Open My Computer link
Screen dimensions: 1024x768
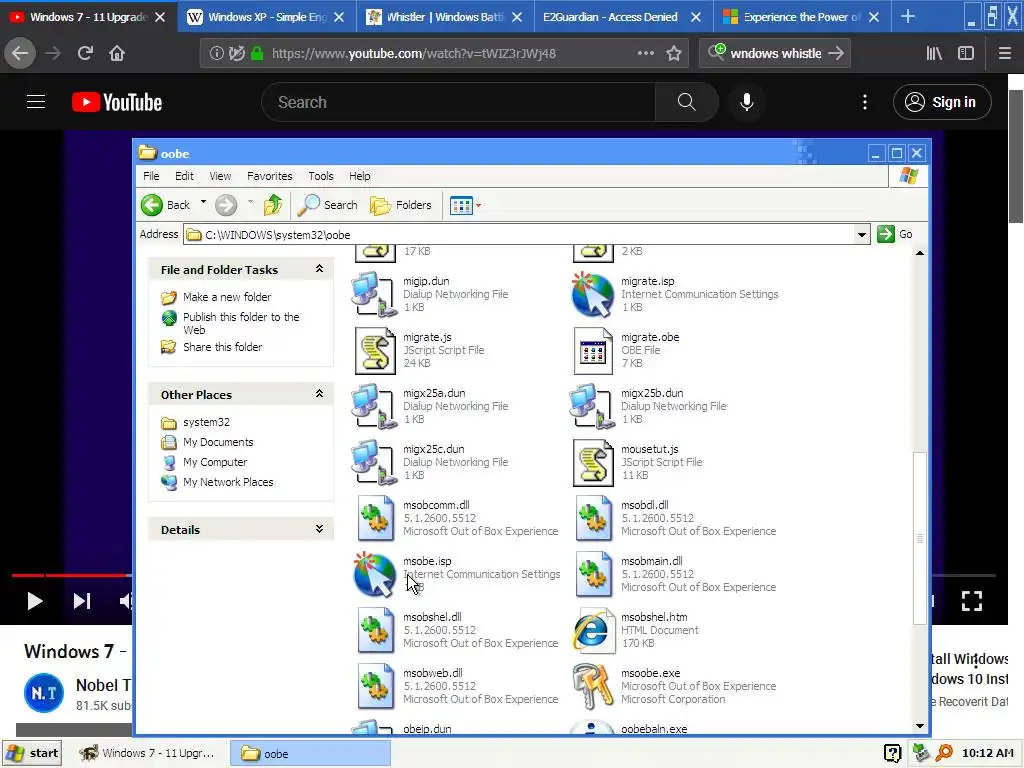(215, 462)
